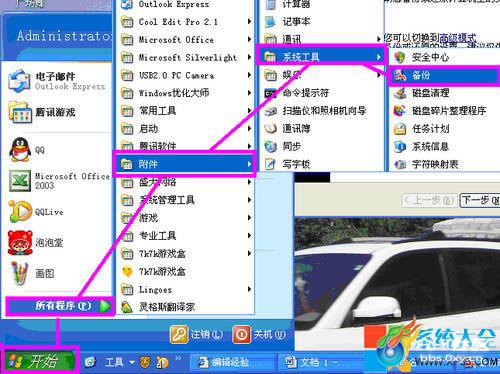Open 工具 toolbar dropdown on taskbar
Viewport: 500px width, 374px height.
pos(119,362)
